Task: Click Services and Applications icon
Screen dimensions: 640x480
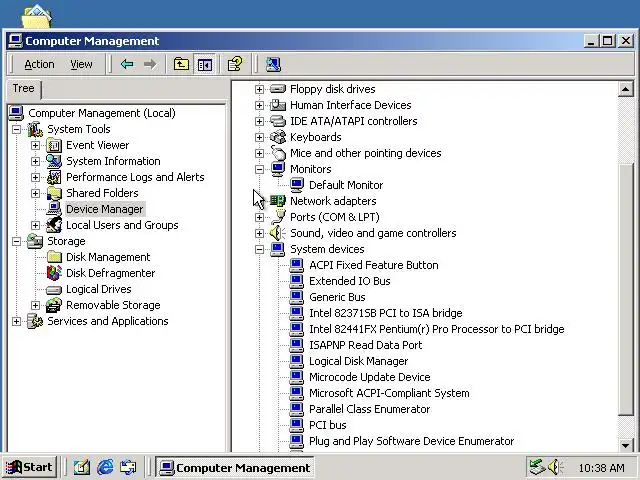Action: tap(35, 321)
